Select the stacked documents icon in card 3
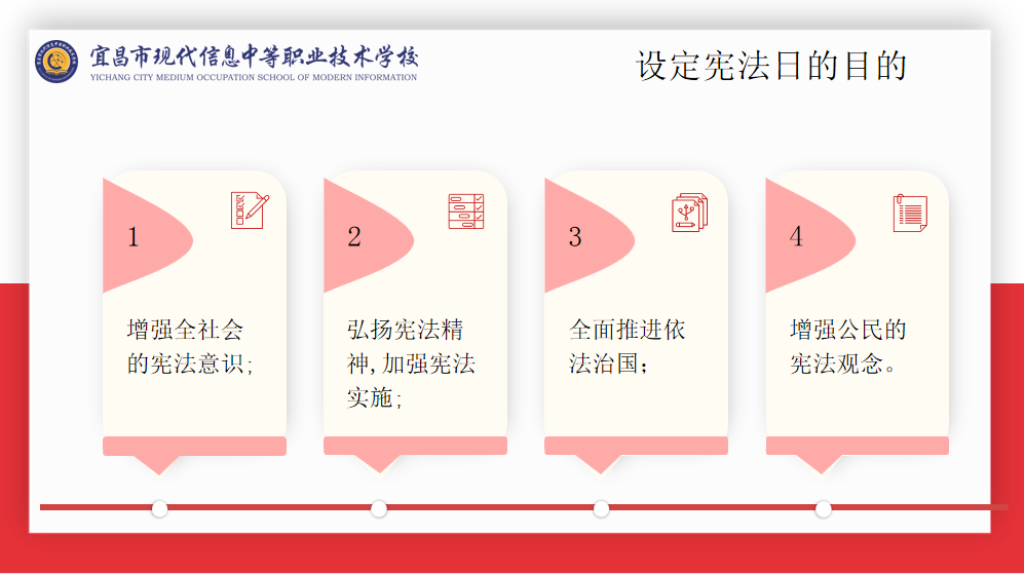 688,212
